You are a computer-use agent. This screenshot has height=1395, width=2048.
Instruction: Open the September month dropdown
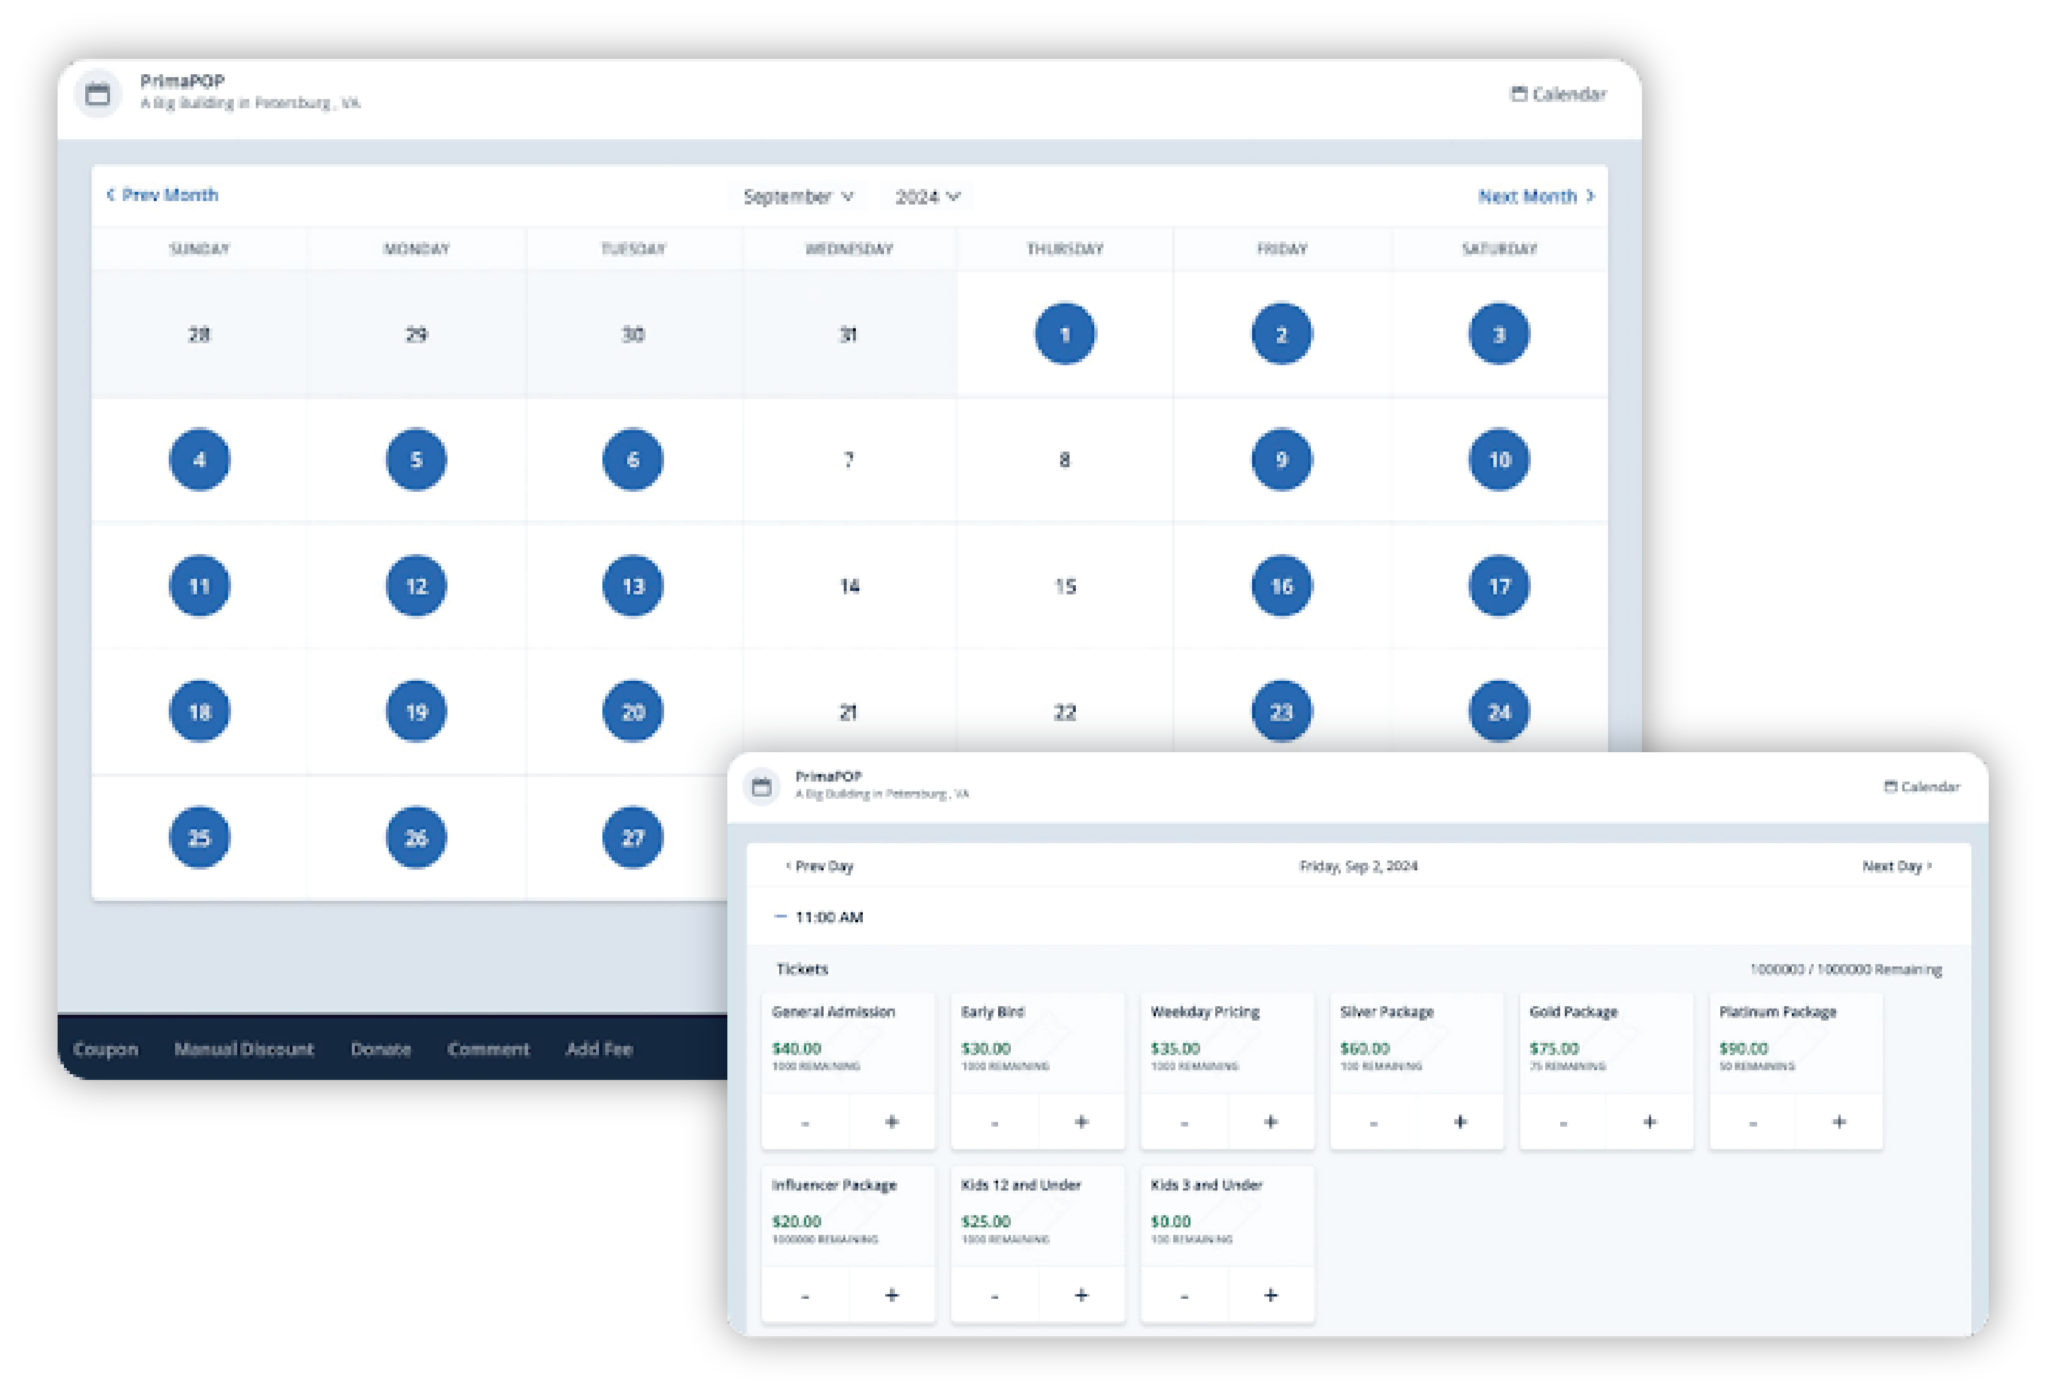click(x=798, y=196)
